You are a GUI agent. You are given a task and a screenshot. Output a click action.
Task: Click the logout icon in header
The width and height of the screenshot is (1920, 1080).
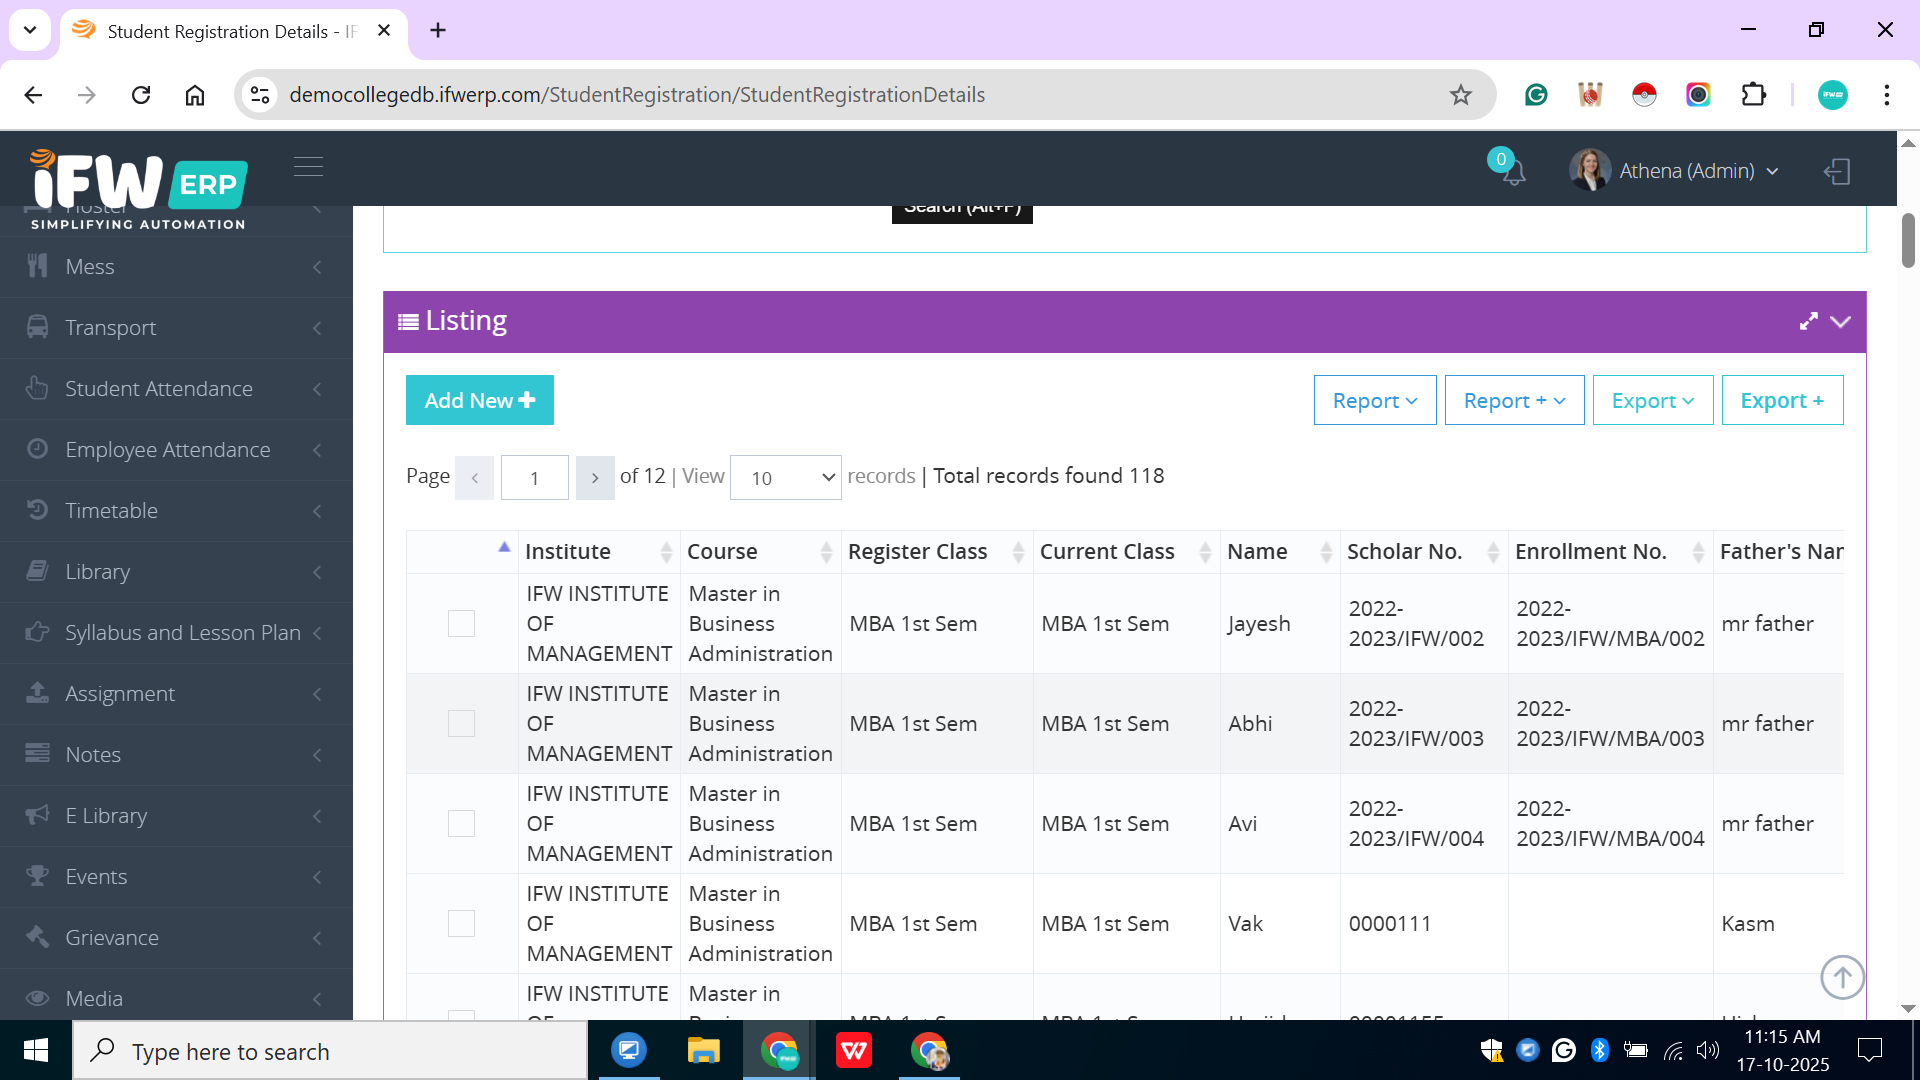click(x=1837, y=171)
